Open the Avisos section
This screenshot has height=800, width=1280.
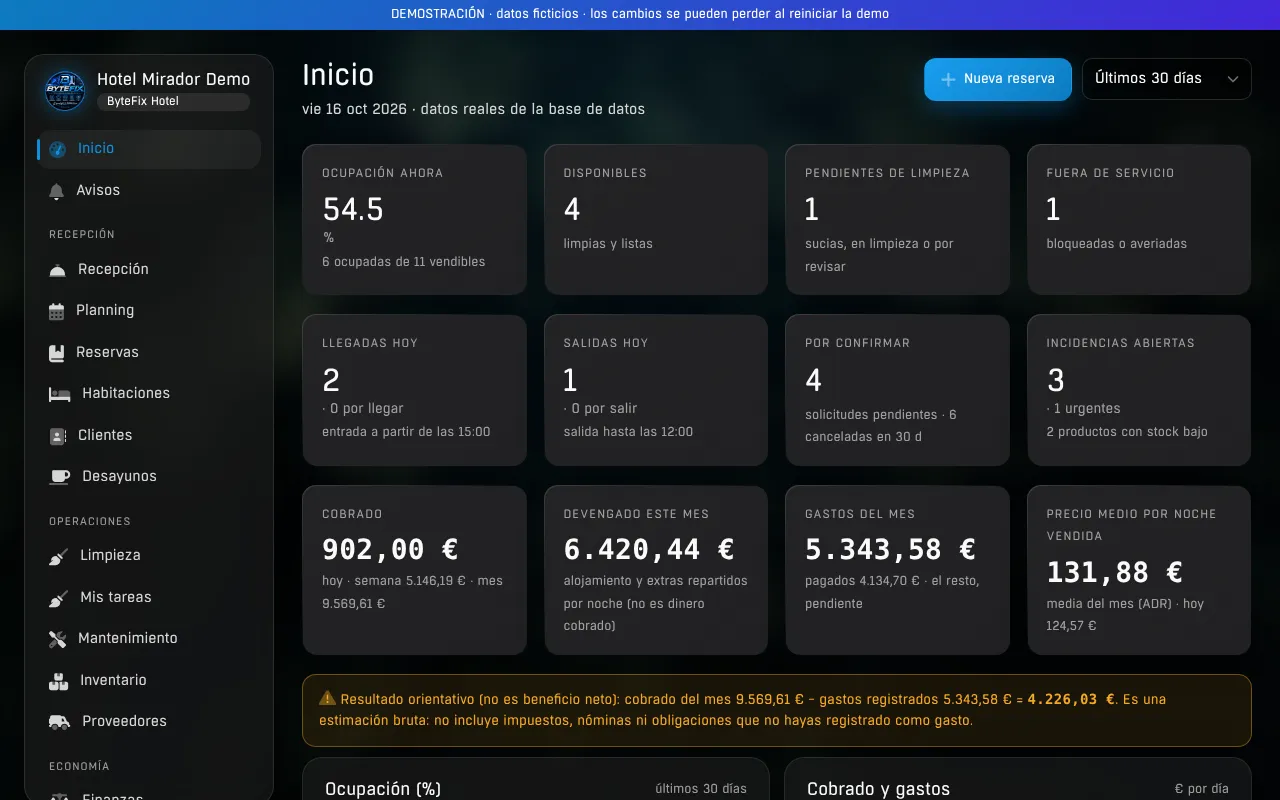click(149, 190)
